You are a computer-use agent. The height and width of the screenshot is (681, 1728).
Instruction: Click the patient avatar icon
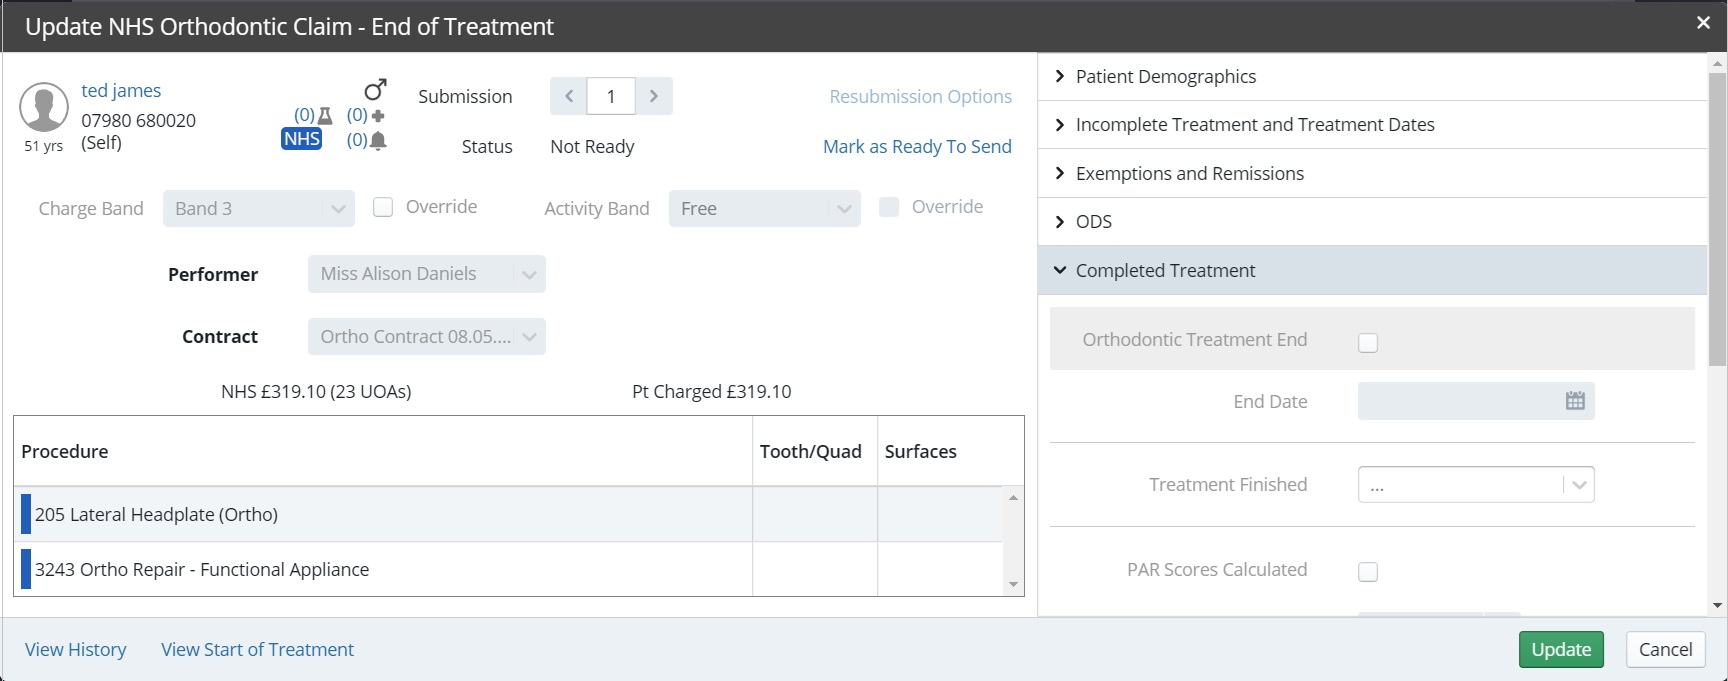click(44, 108)
